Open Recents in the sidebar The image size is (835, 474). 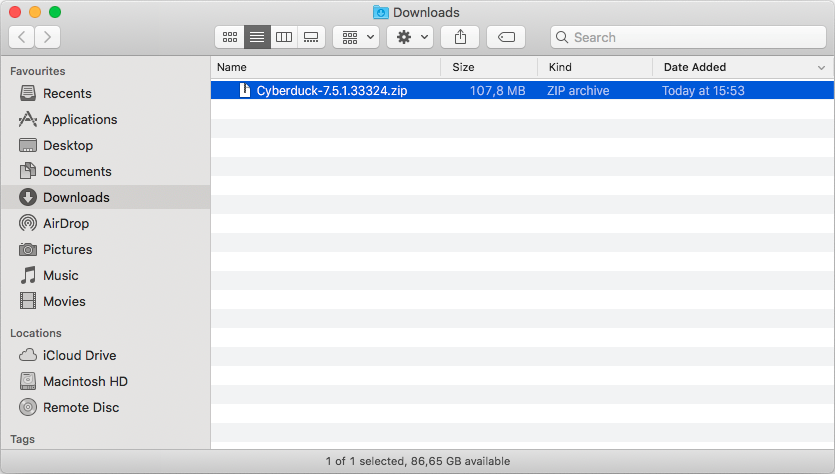67,93
